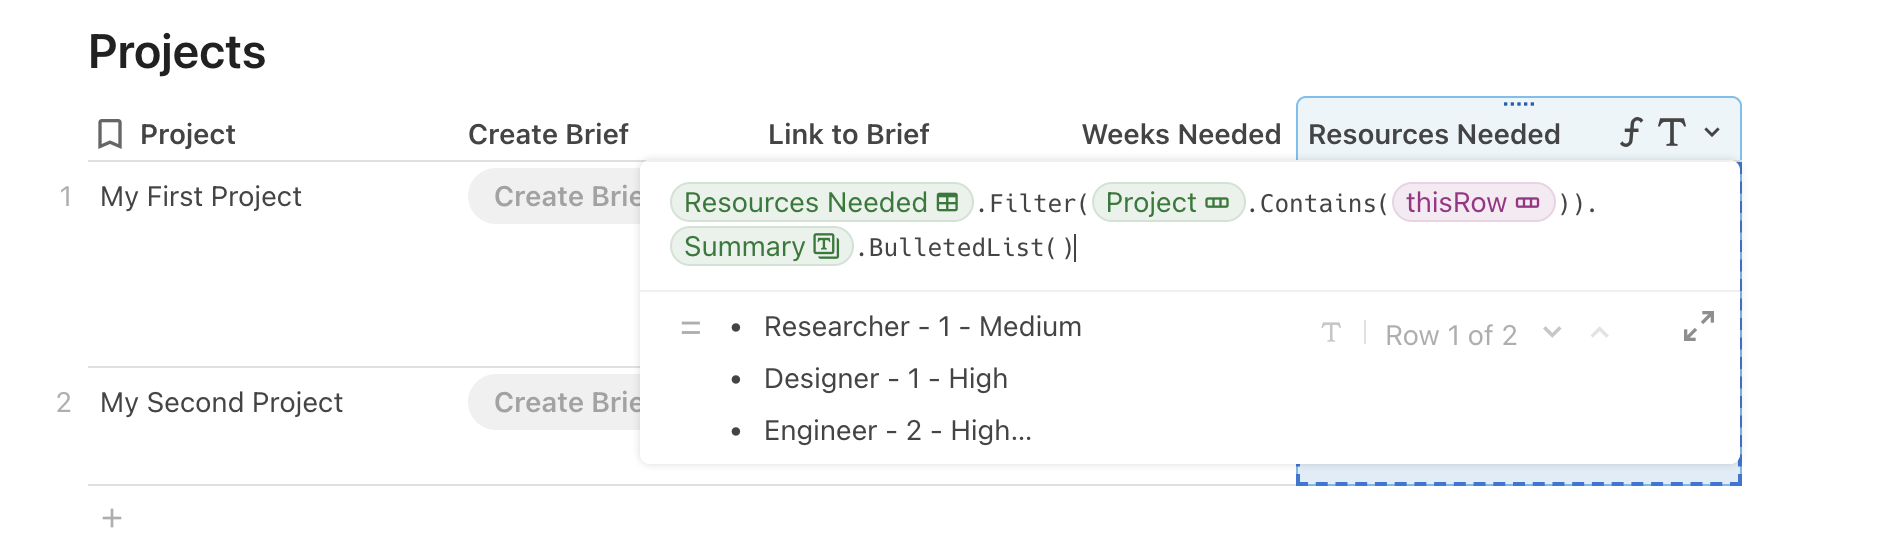Image resolution: width=1890 pixels, height=550 pixels.
Task: Click the equals sign result icon
Action: [691, 328]
